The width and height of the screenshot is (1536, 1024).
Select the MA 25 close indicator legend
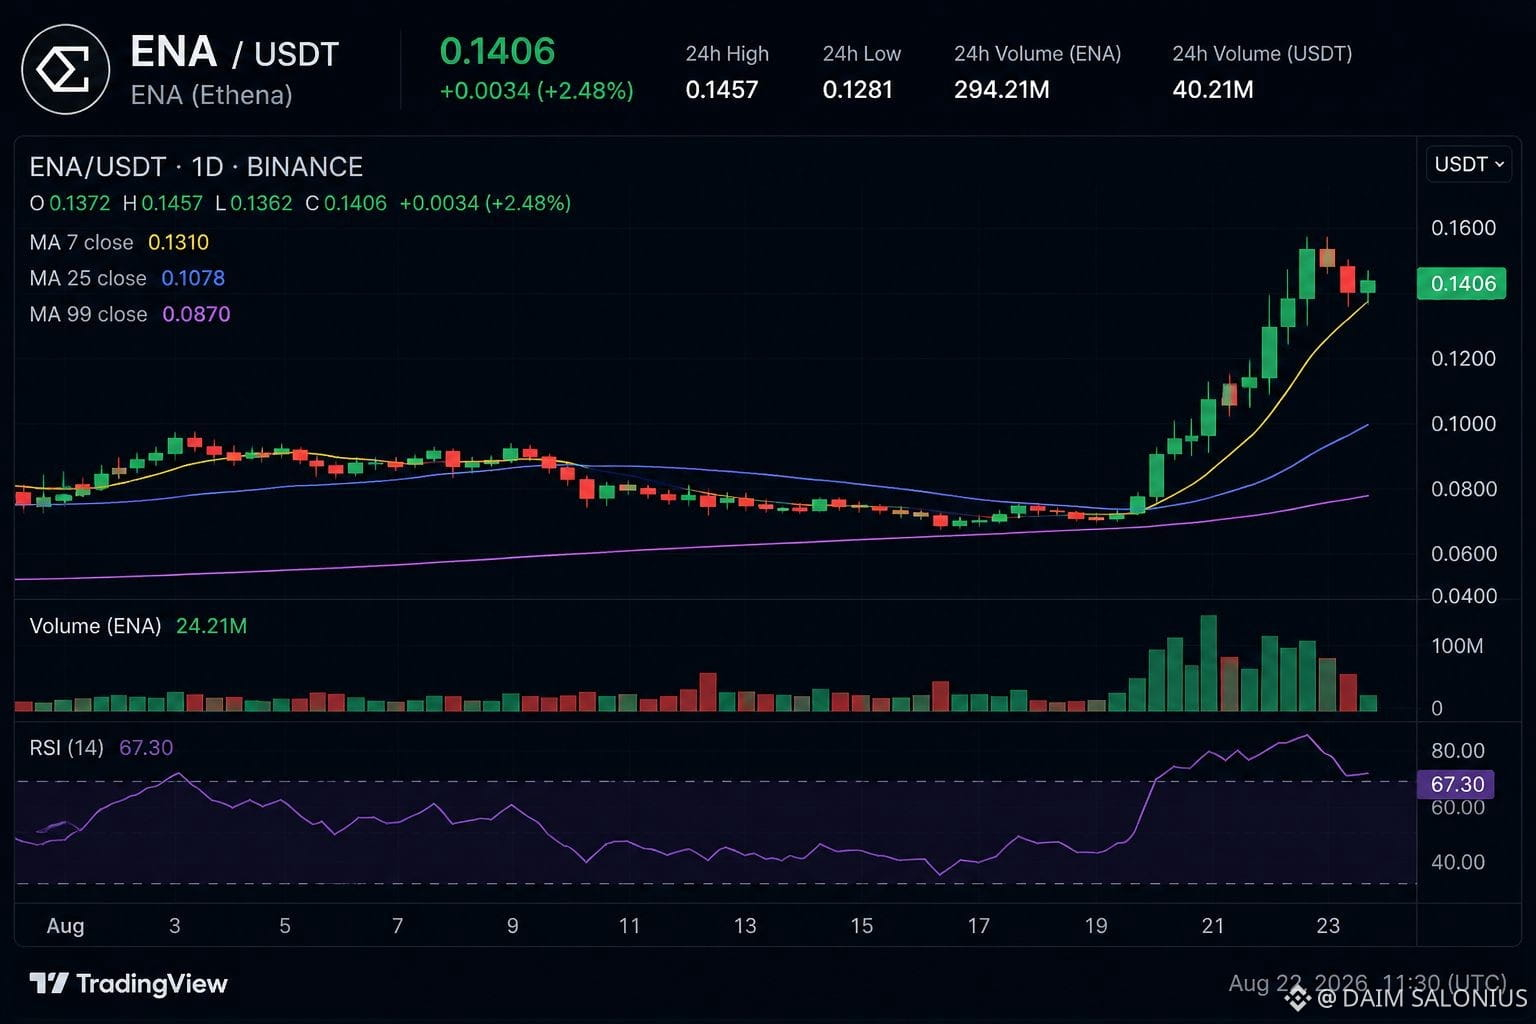(x=127, y=278)
